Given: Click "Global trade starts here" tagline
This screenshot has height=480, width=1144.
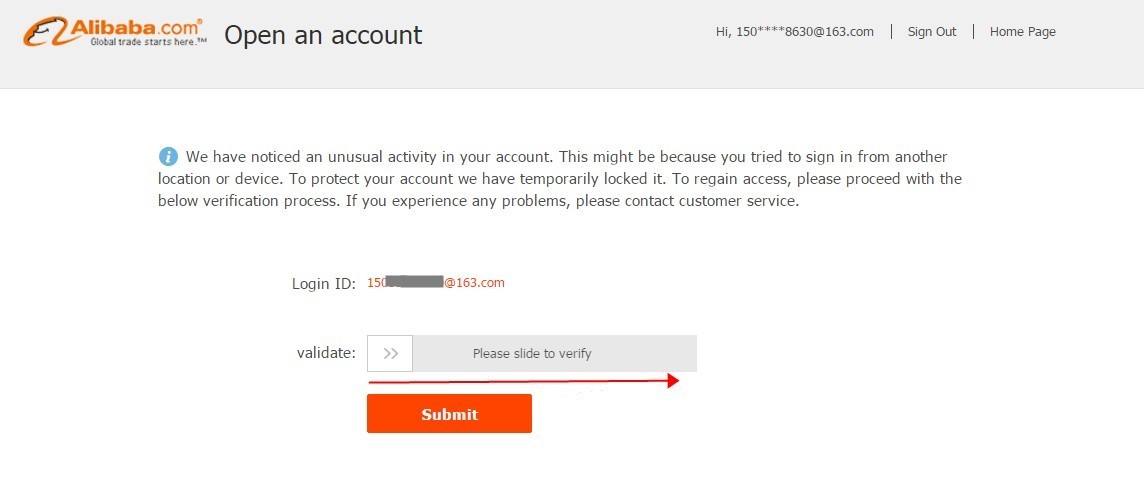Looking at the screenshot, I should tap(148, 43).
